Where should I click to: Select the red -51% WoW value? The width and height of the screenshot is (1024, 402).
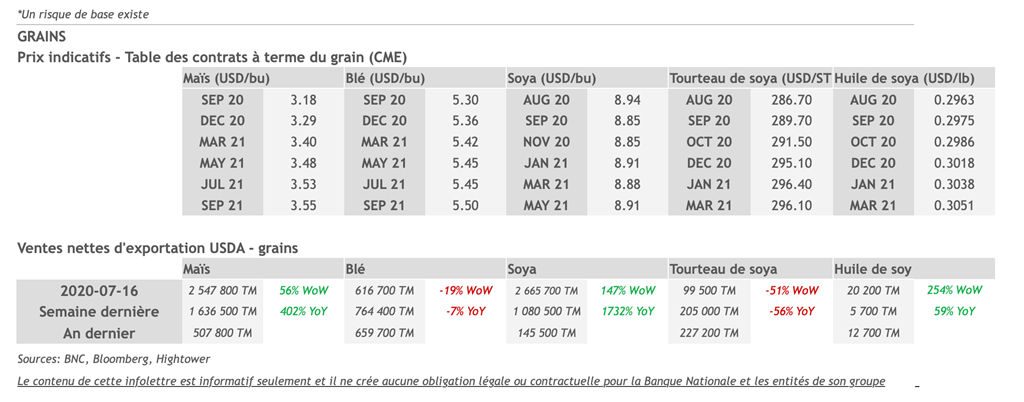[x=791, y=290]
